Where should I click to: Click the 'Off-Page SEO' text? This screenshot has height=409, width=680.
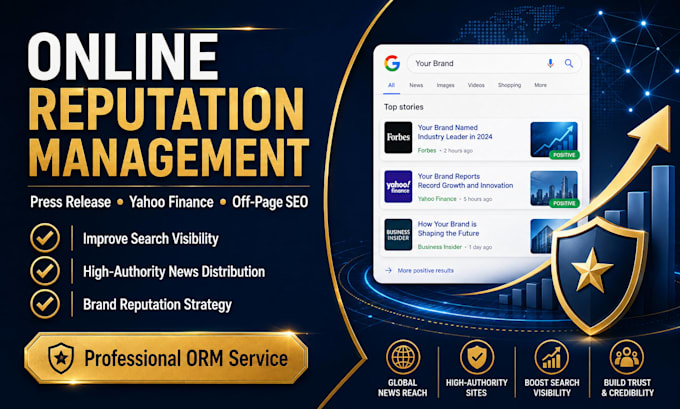(x=270, y=202)
